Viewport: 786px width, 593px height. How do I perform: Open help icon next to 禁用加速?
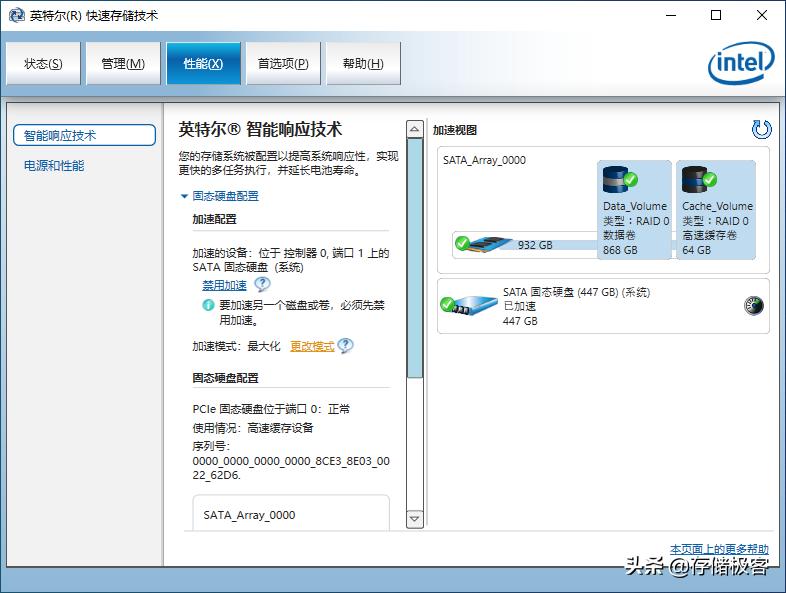click(262, 284)
